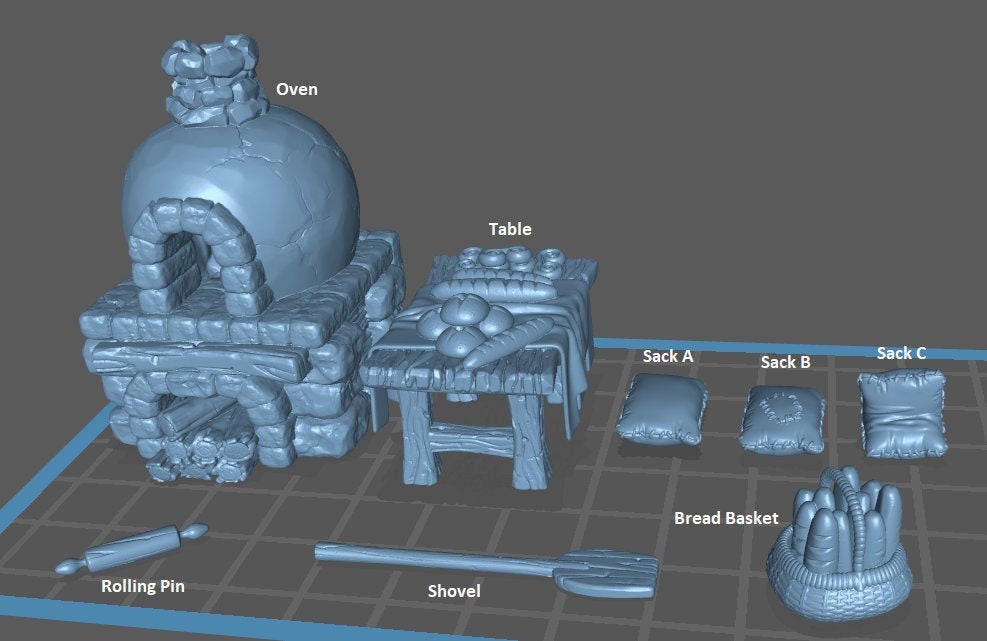This screenshot has height=641, width=987.
Task: Click the "Table" text label
Action: (x=510, y=229)
